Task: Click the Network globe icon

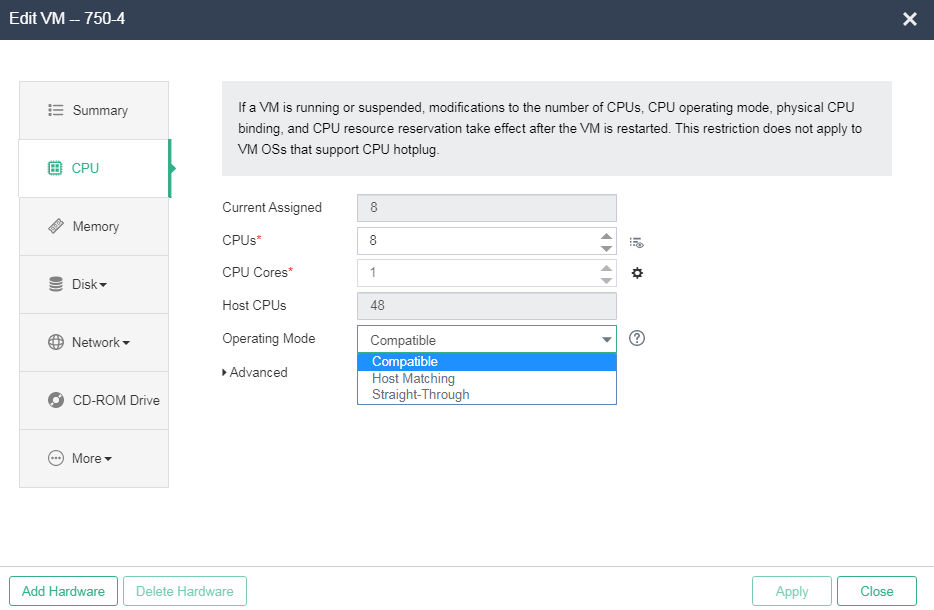Action: tap(56, 343)
